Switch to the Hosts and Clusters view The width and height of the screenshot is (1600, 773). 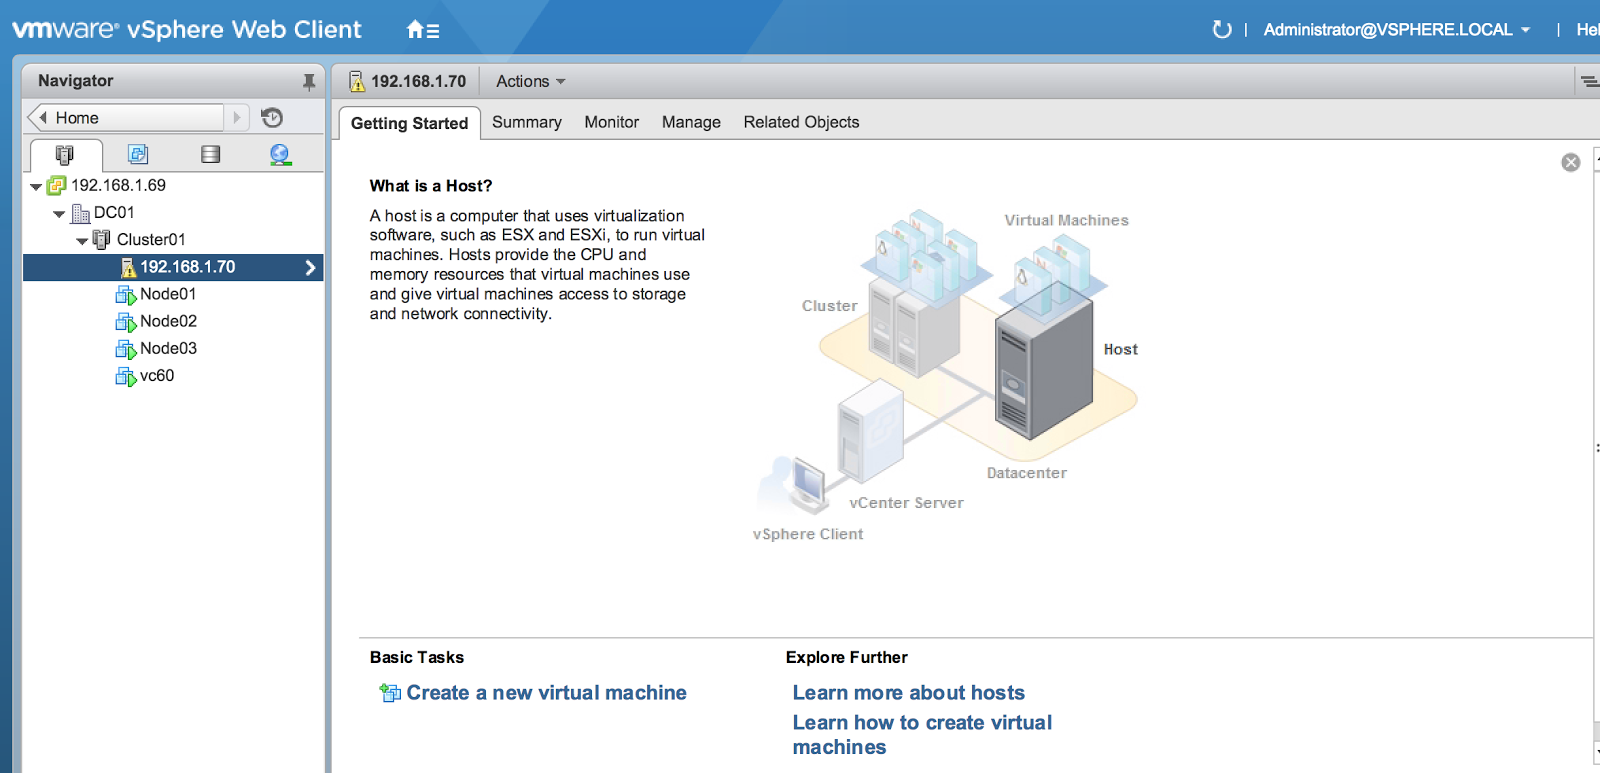(x=65, y=155)
